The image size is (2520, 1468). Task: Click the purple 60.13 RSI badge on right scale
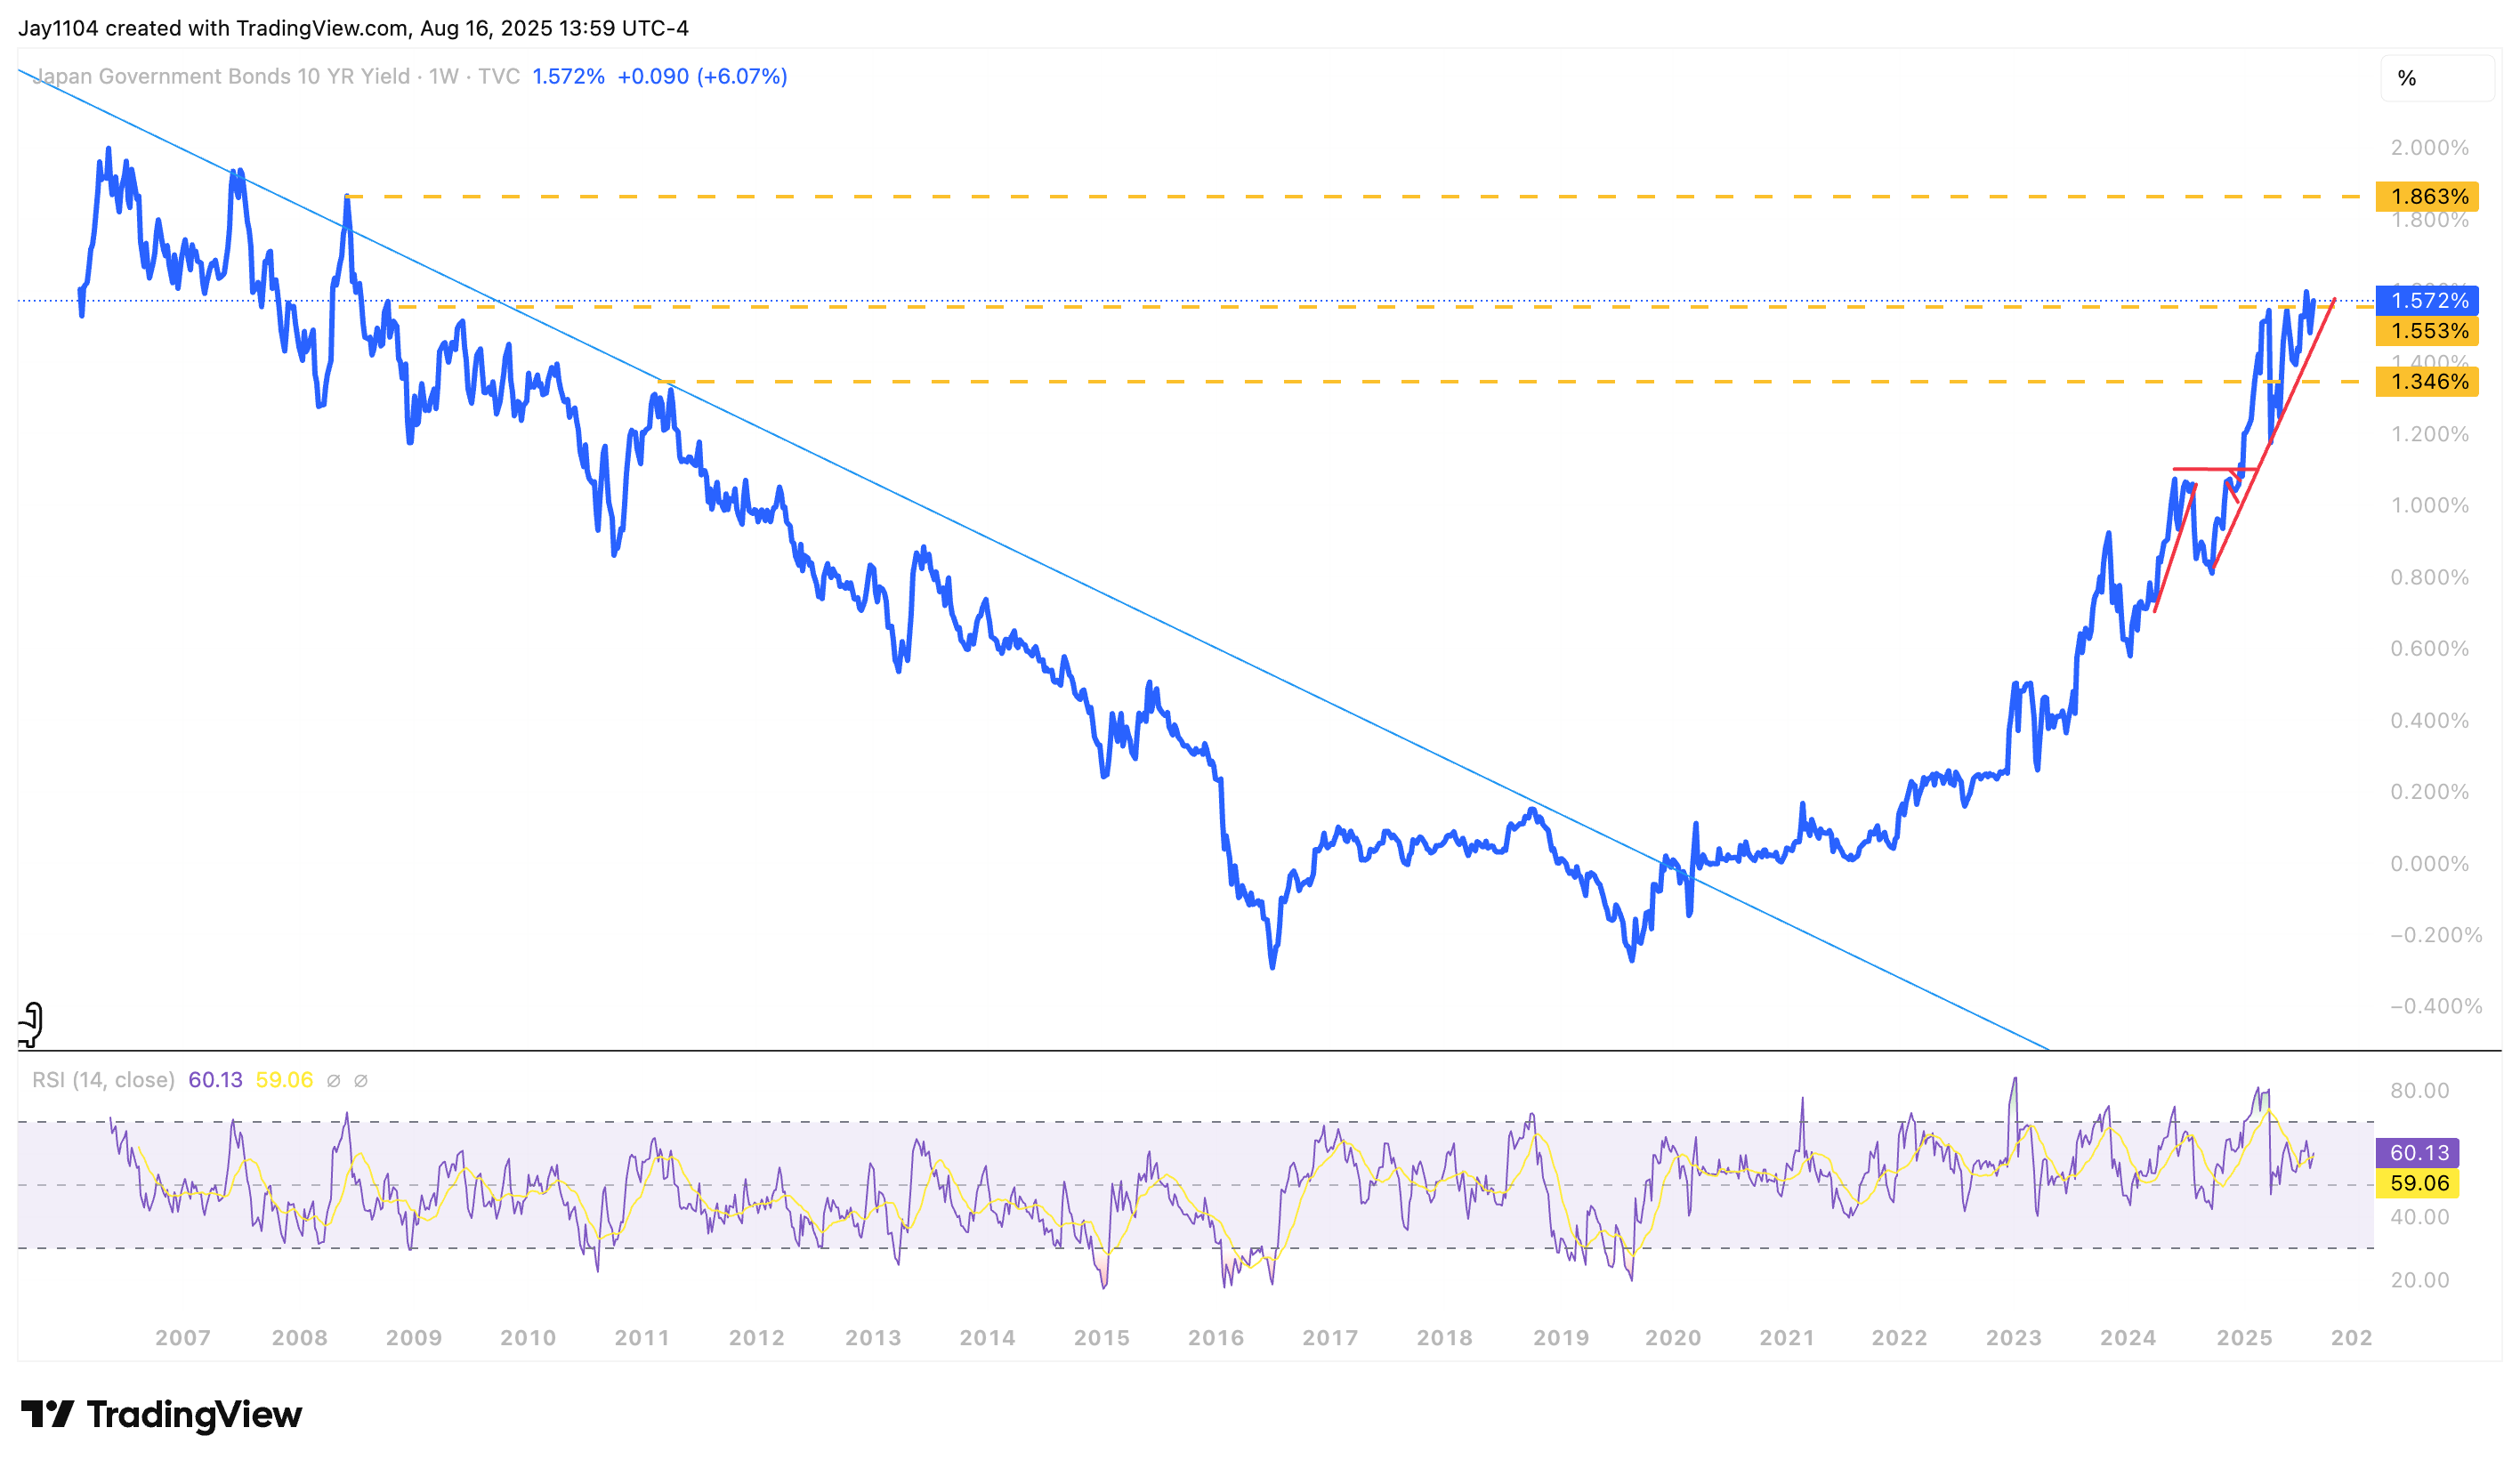pyautogui.click(x=2424, y=1153)
